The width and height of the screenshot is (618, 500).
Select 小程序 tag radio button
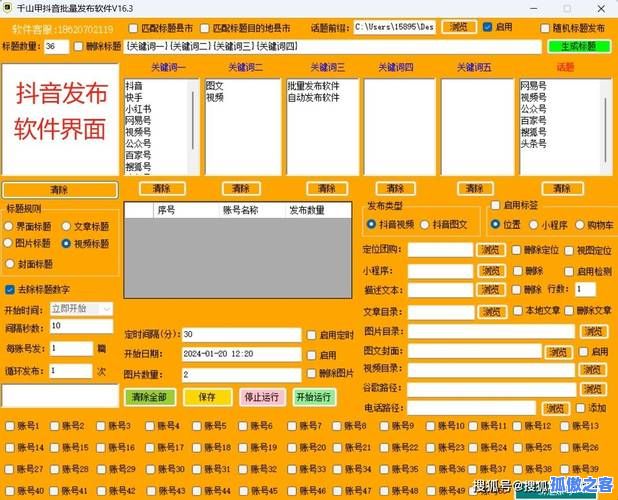[x=533, y=225]
